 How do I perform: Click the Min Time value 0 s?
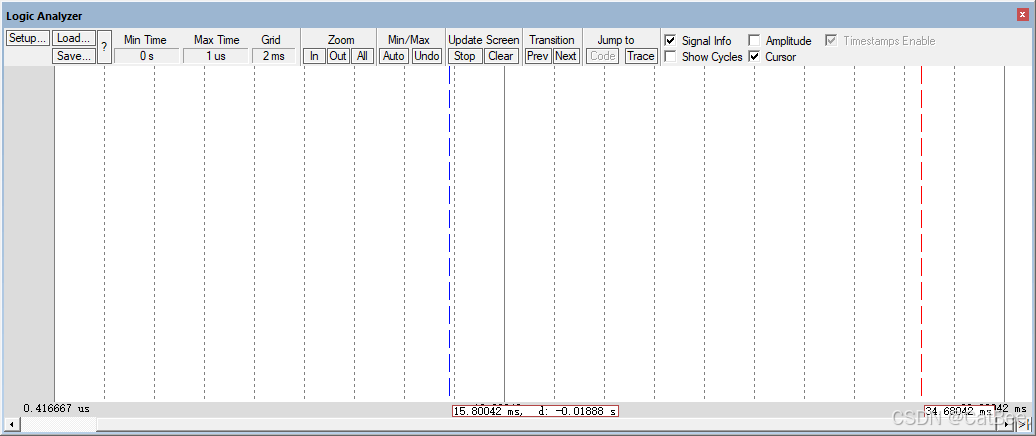point(147,56)
